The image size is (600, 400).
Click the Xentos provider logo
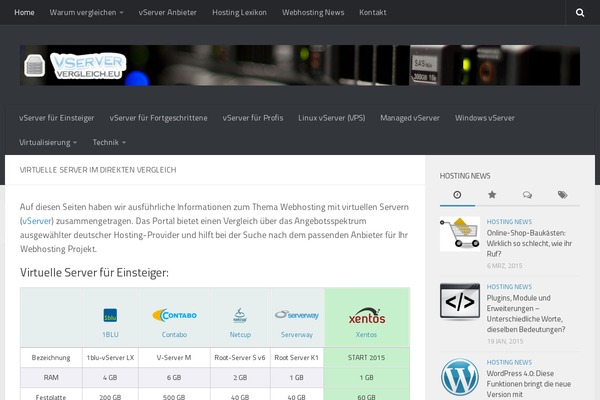click(367, 316)
